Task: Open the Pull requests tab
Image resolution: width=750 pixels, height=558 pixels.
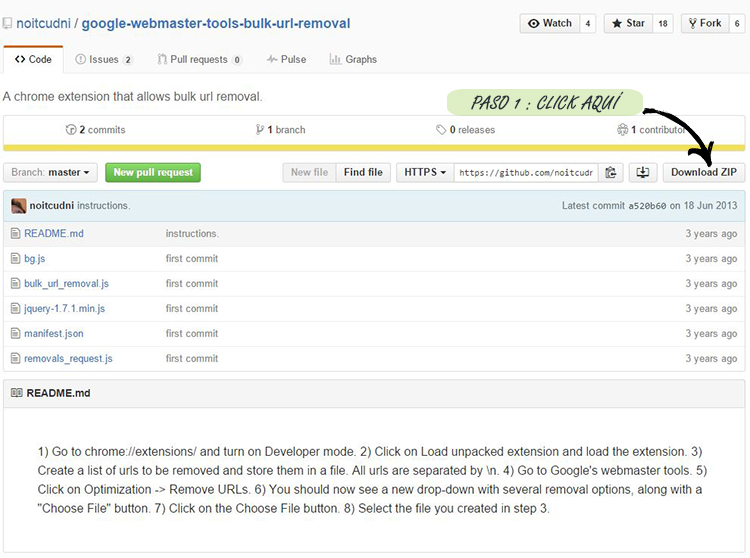Action: [x=199, y=59]
